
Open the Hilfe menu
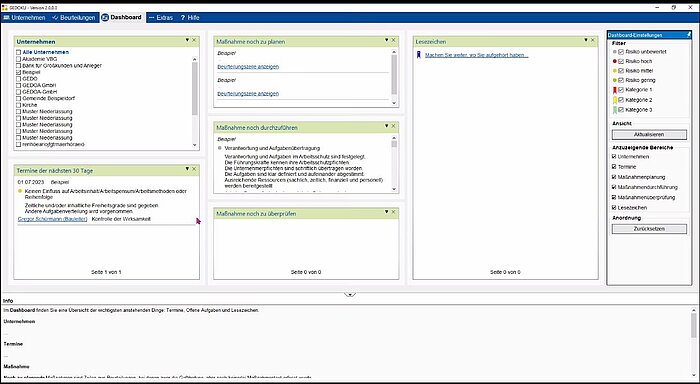click(190, 18)
